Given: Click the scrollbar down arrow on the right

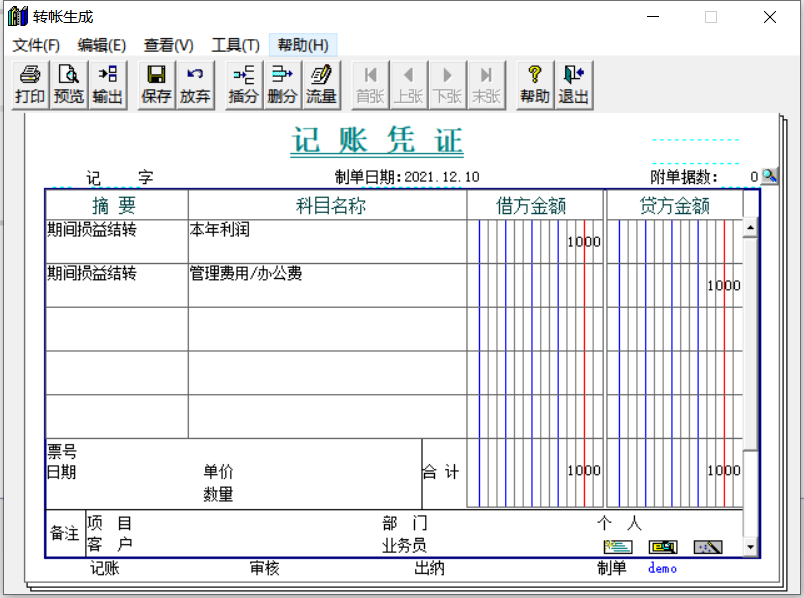Looking at the screenshot, I should (752, 544).
